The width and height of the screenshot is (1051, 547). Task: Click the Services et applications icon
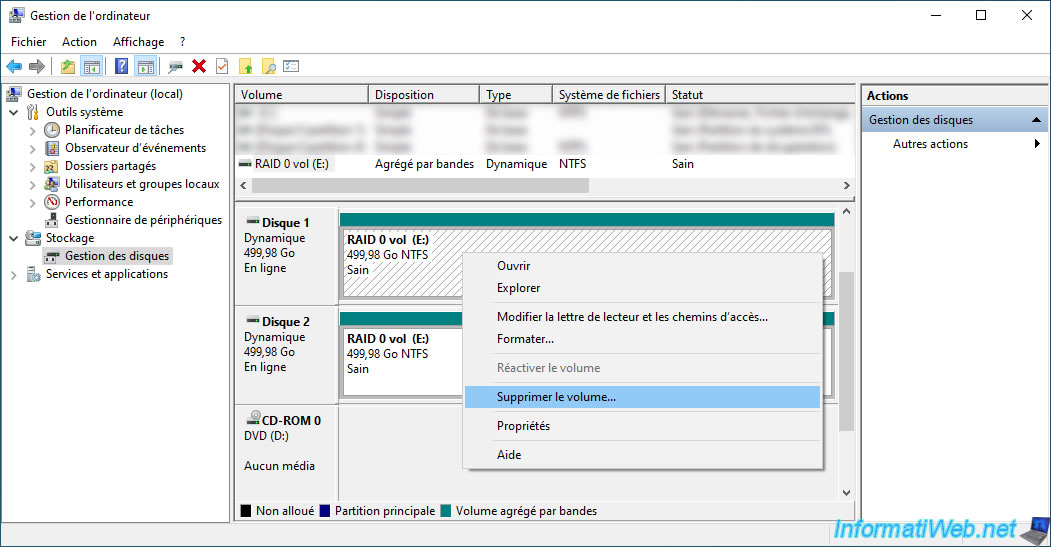(33, 274)
